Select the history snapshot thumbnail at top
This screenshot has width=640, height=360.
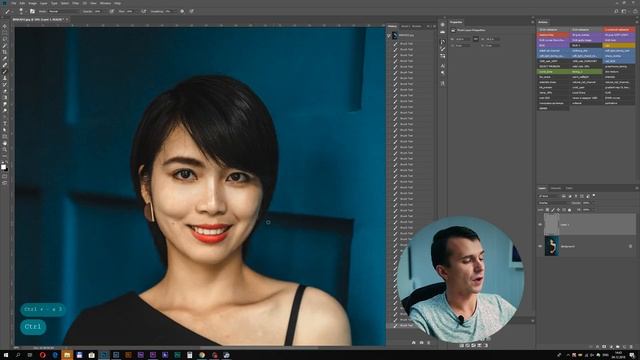395,36
